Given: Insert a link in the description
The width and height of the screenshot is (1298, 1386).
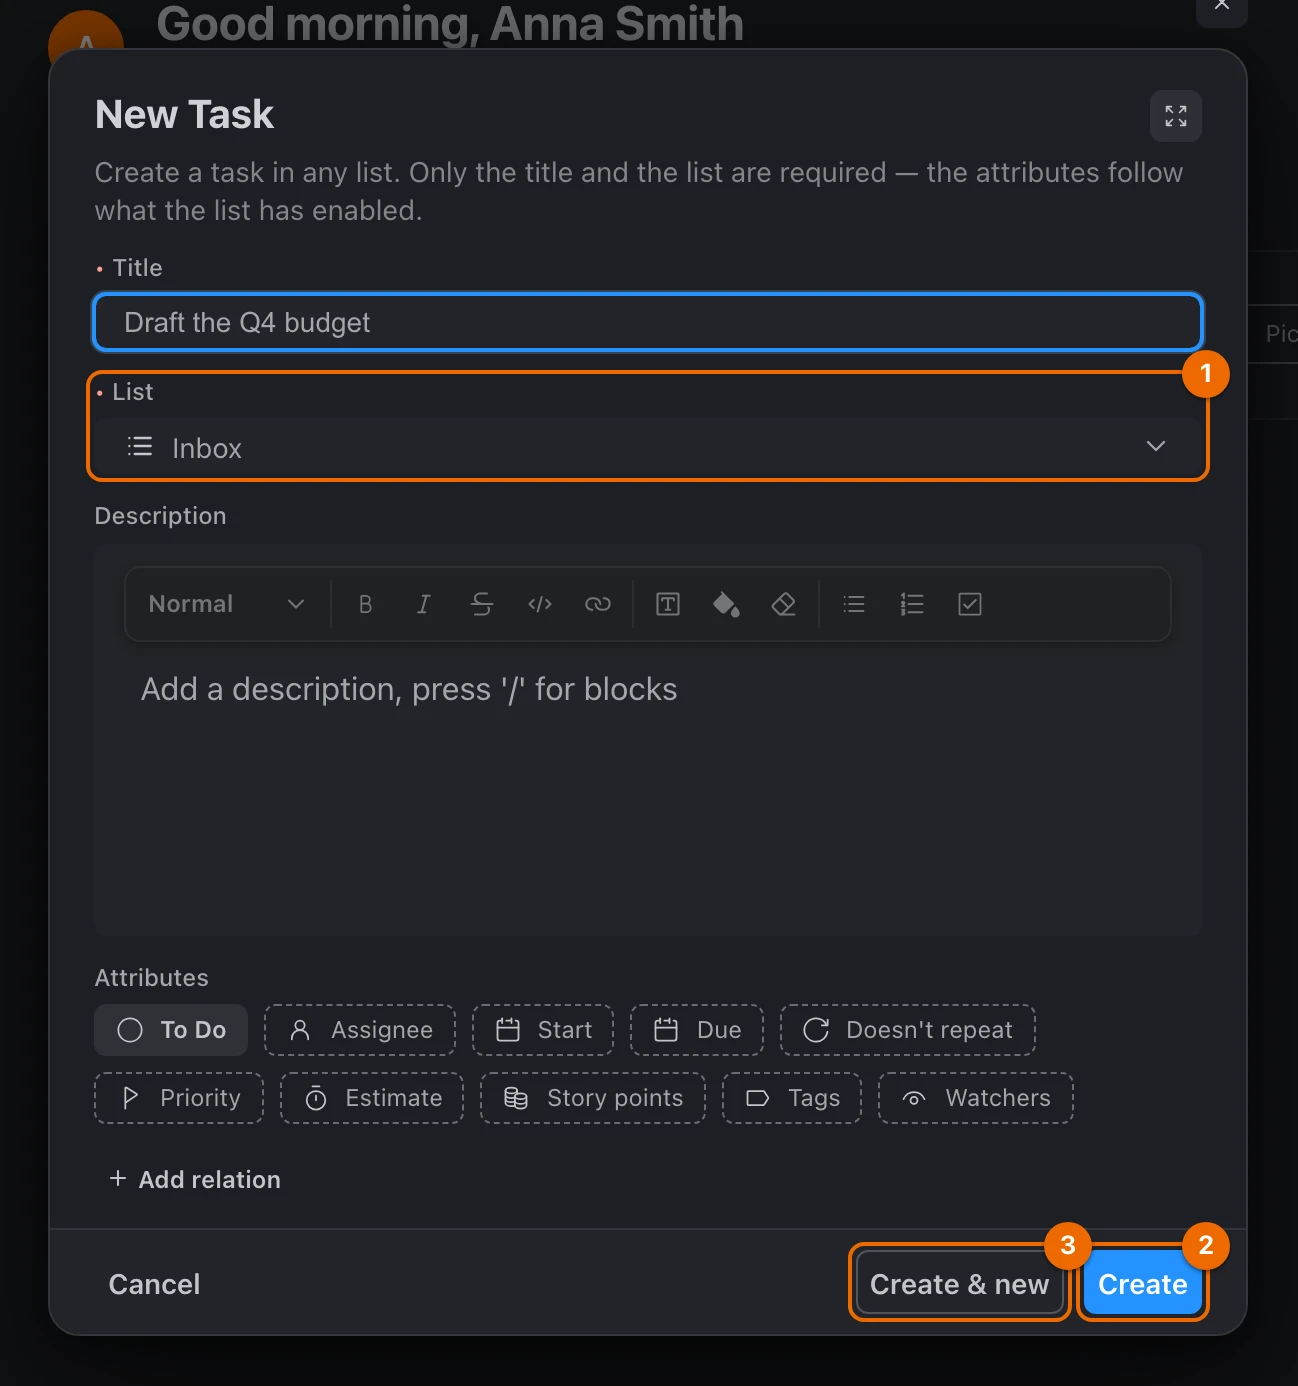Looking at the screenshot, I should [x=597, y=604].
